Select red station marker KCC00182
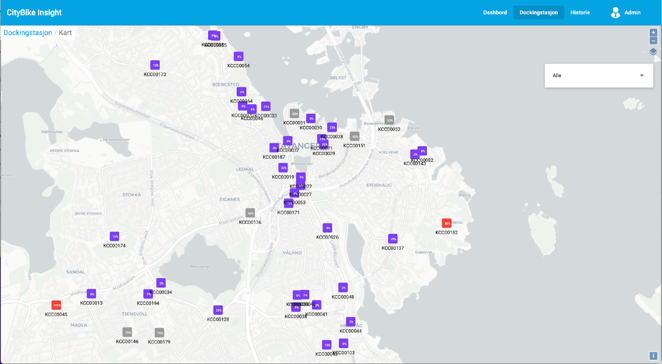The height and width of the screenshot is (364, 662). (446, 223)
